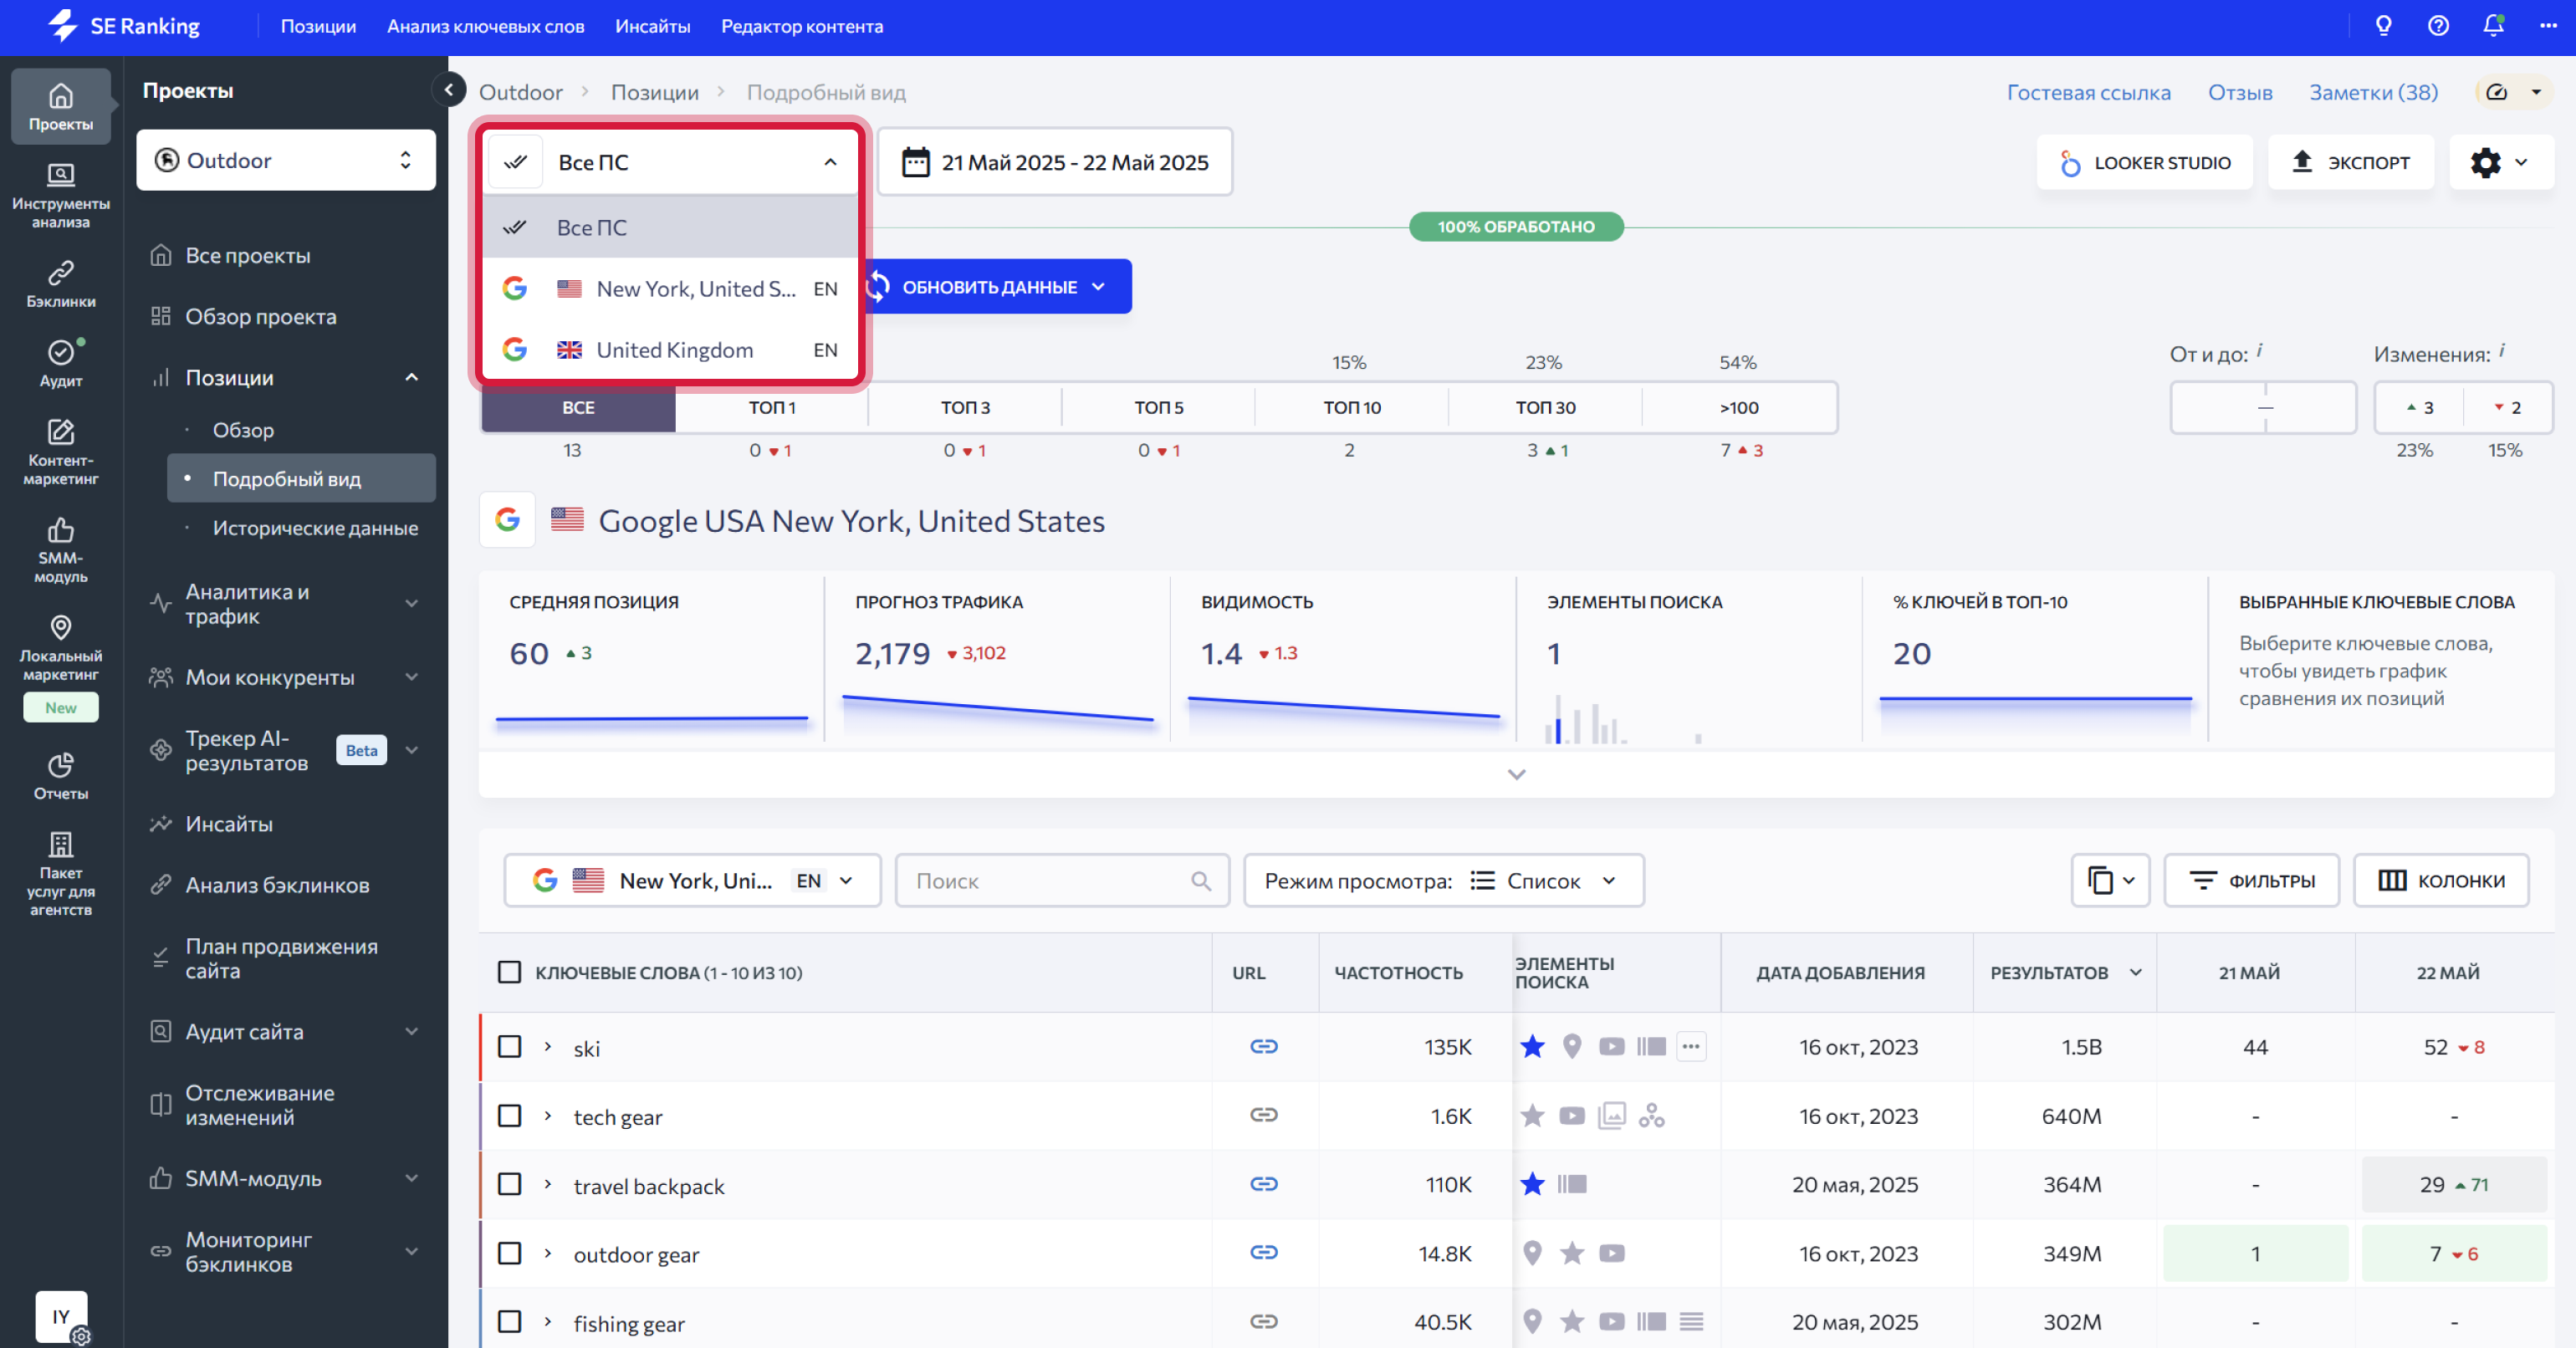Open the Projects icon in left rail

click(61, 106)
